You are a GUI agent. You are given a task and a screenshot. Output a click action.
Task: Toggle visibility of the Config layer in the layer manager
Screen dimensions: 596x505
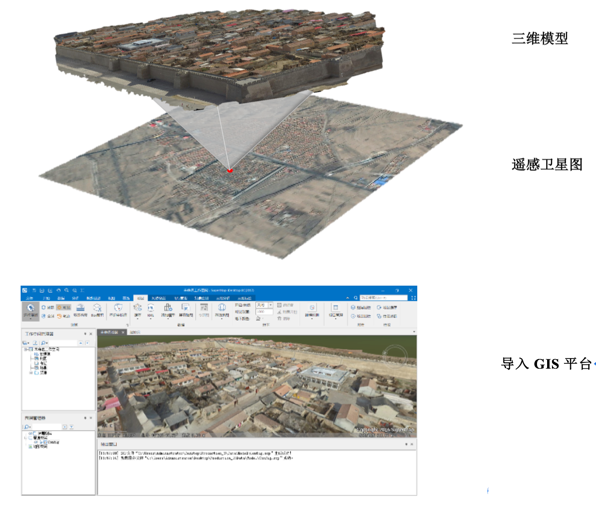pos(36,442)
